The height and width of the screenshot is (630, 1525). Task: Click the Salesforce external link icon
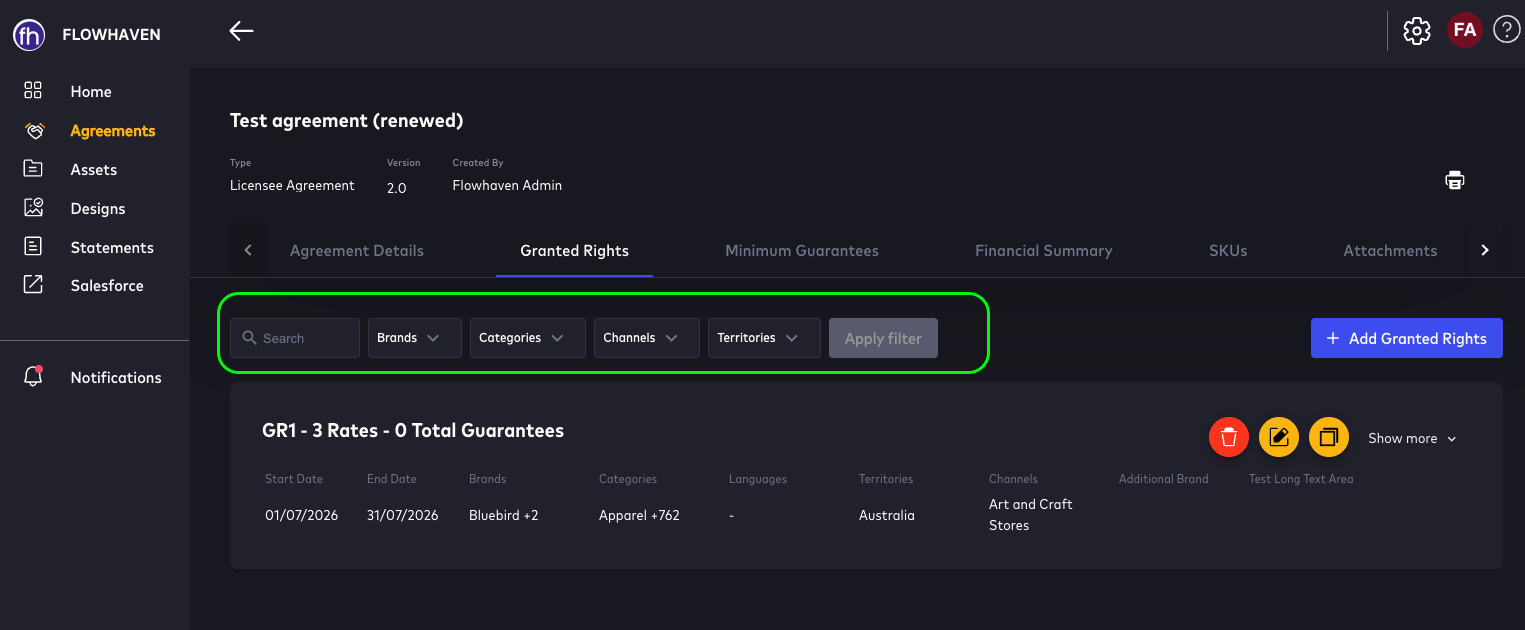coord(33,285)
